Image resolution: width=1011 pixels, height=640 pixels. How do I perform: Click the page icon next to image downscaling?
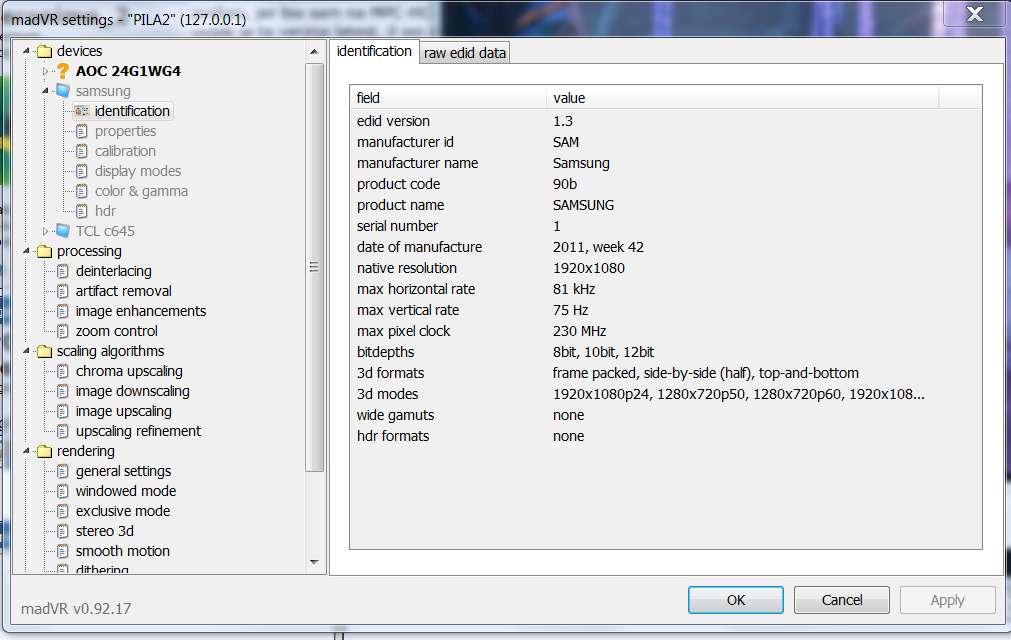63,391
